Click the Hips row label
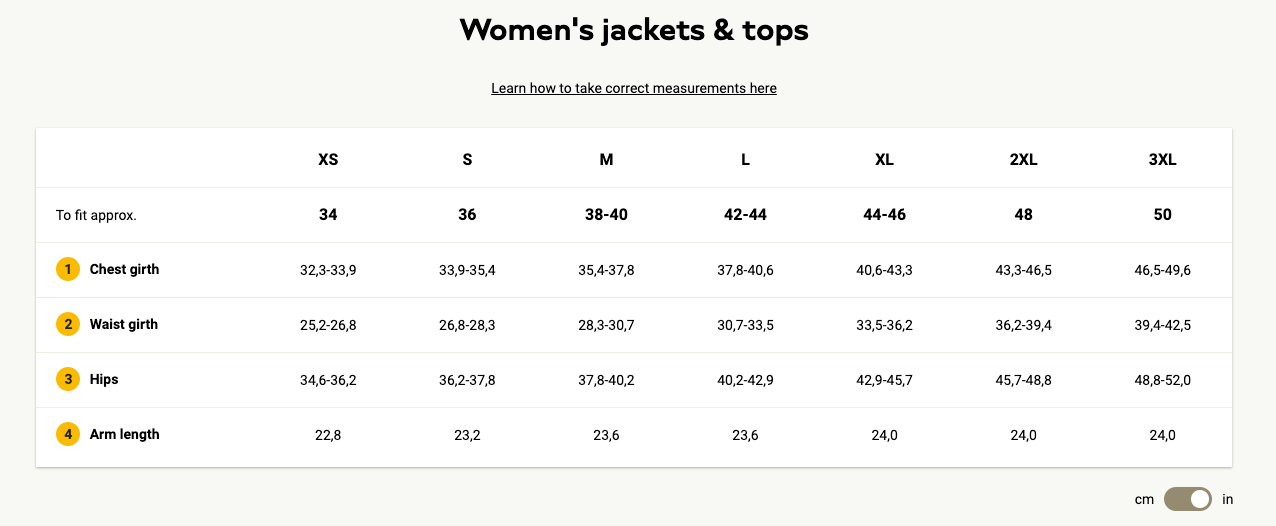 tap(104, 380)
